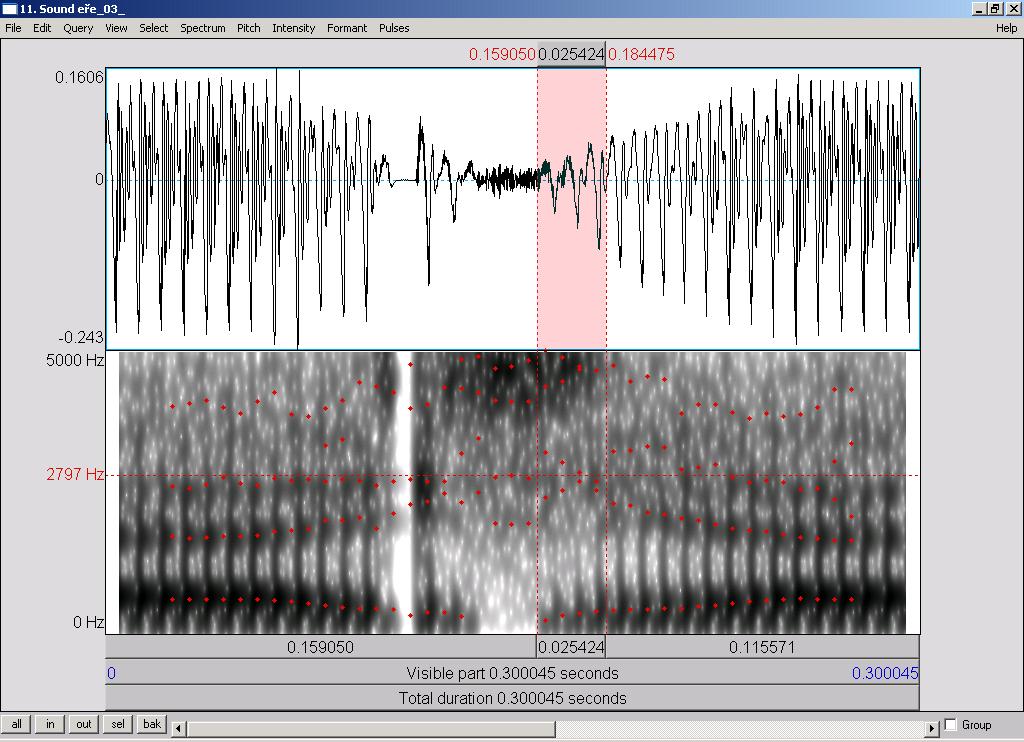Click the selection end time 0.184475 in red
The width and height of the screenshot is (1024, 742).
(641, 54)
